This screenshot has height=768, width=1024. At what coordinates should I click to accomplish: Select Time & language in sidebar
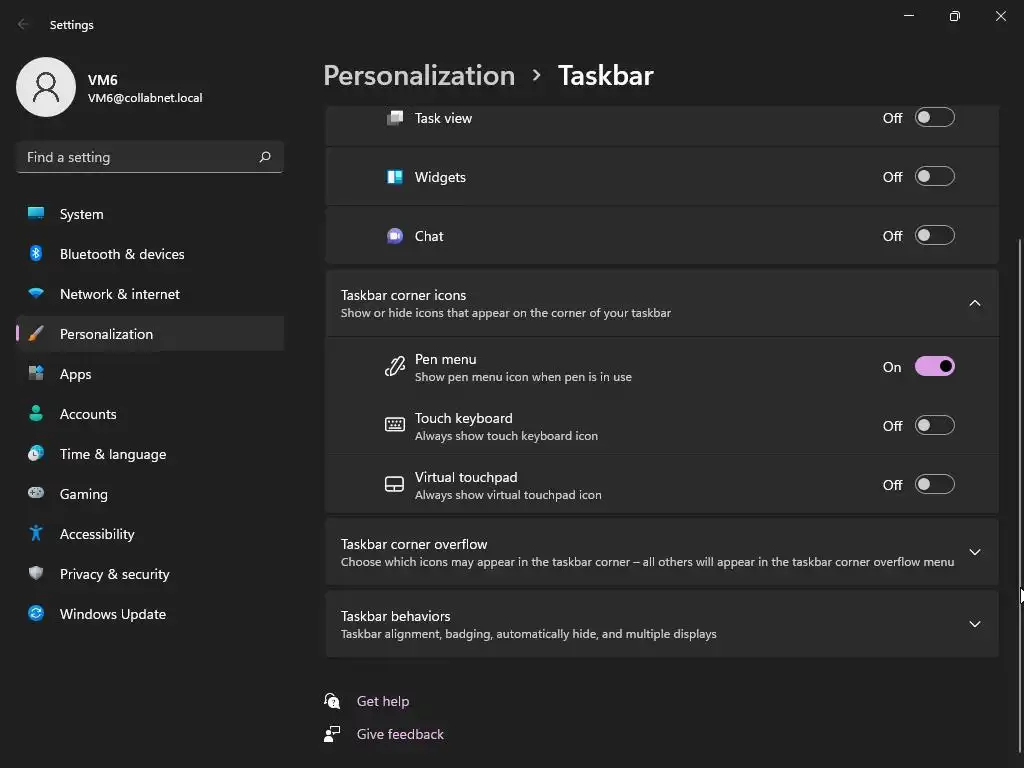[112, 454]
